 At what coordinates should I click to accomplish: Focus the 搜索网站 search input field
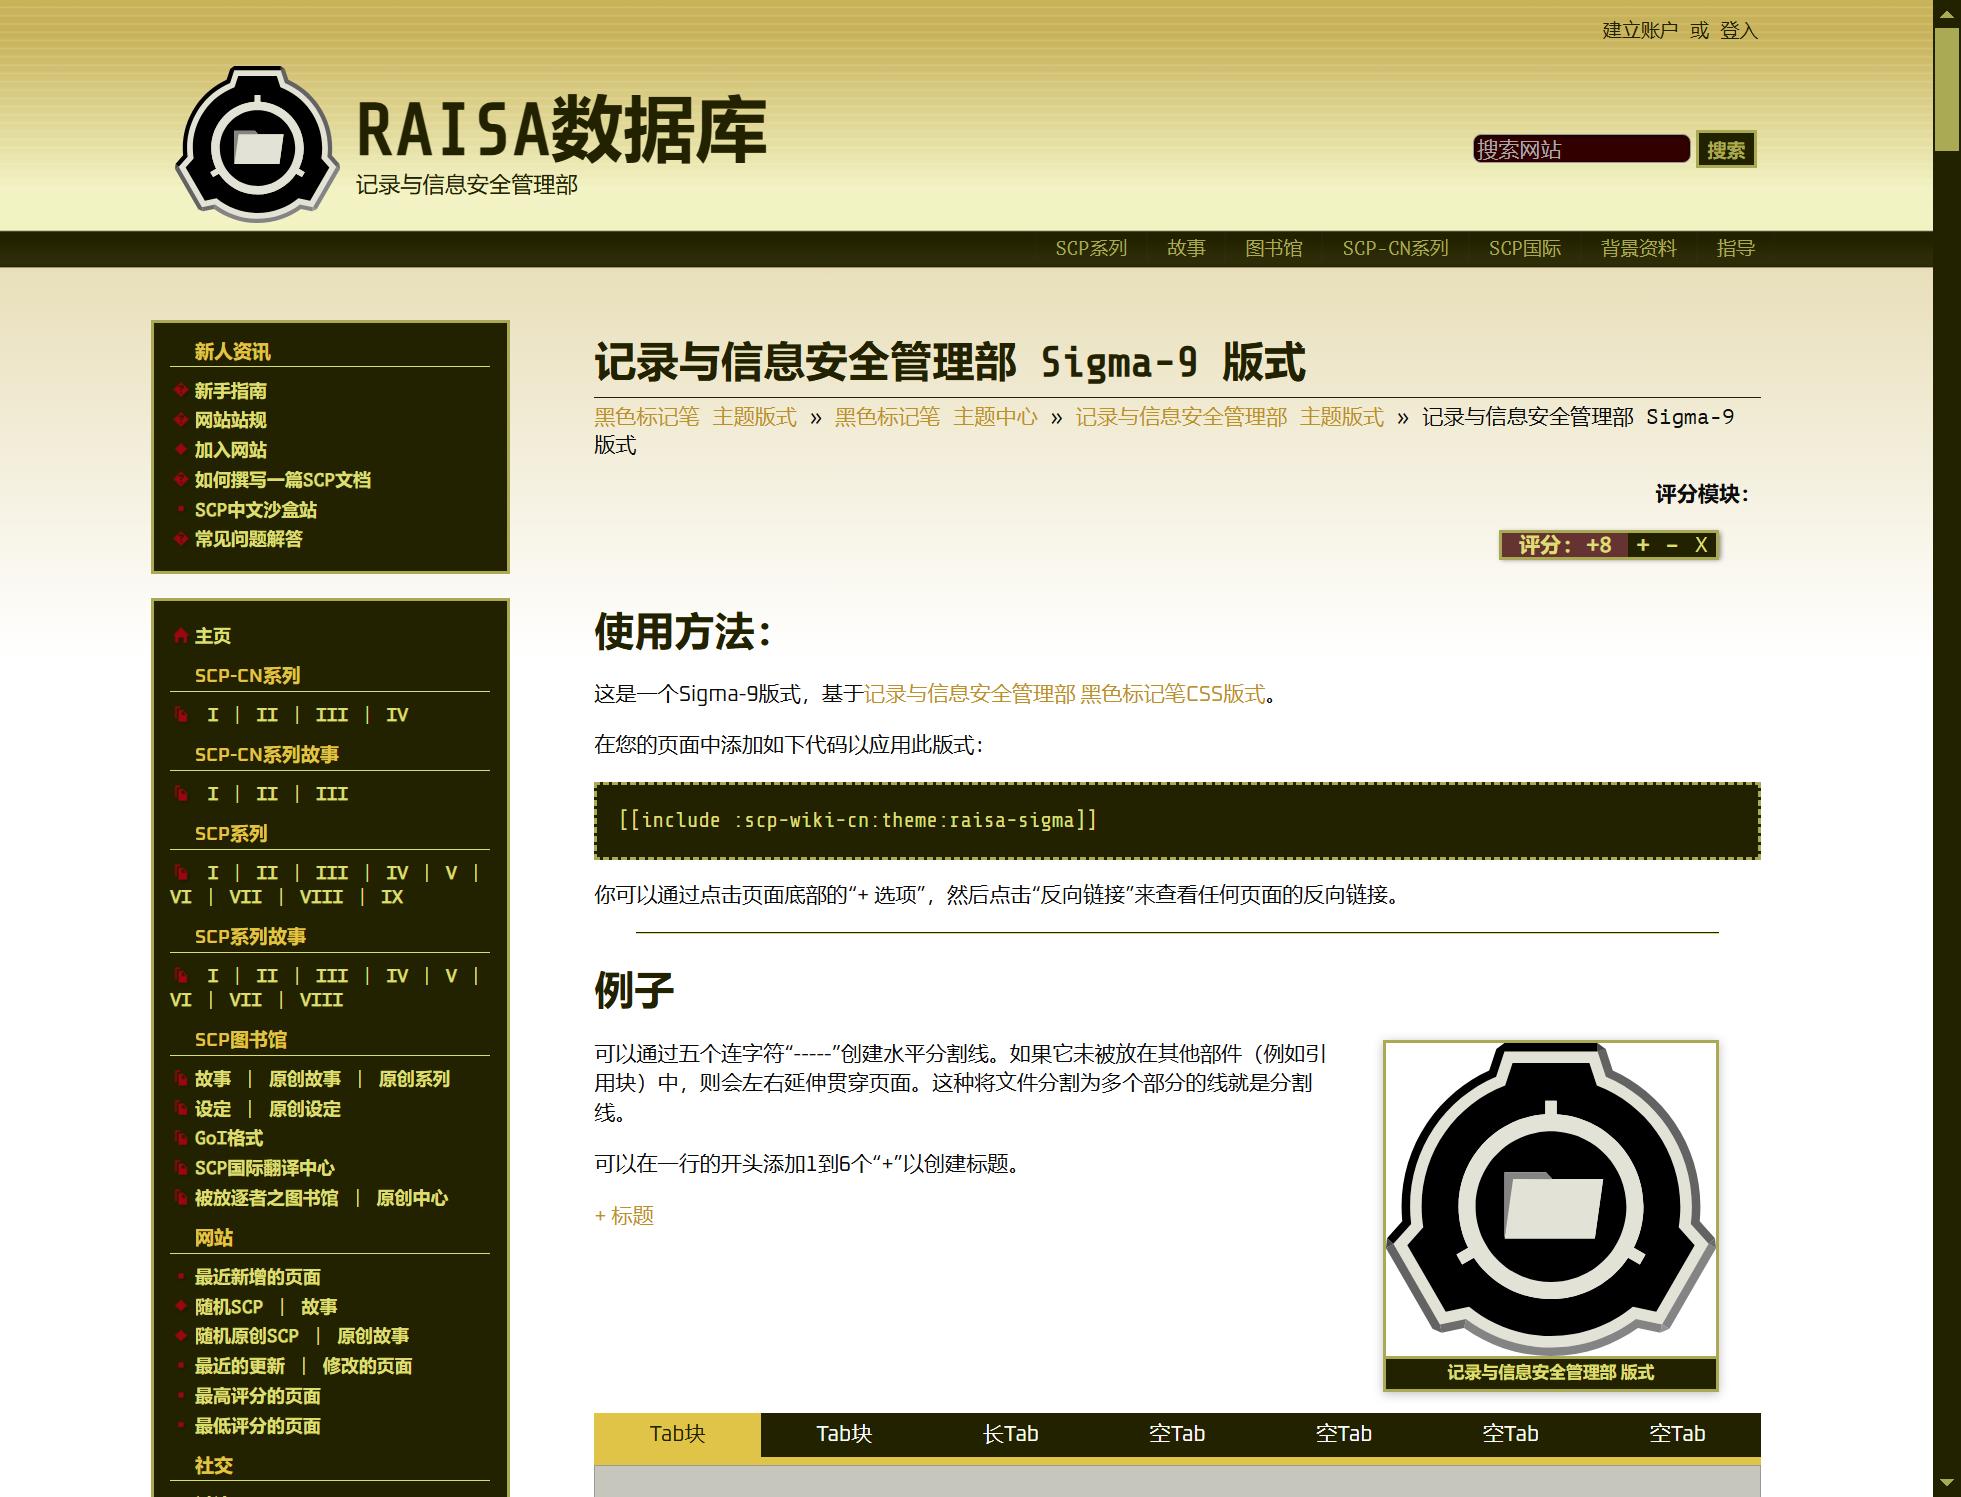click(x=1580, y=150)
